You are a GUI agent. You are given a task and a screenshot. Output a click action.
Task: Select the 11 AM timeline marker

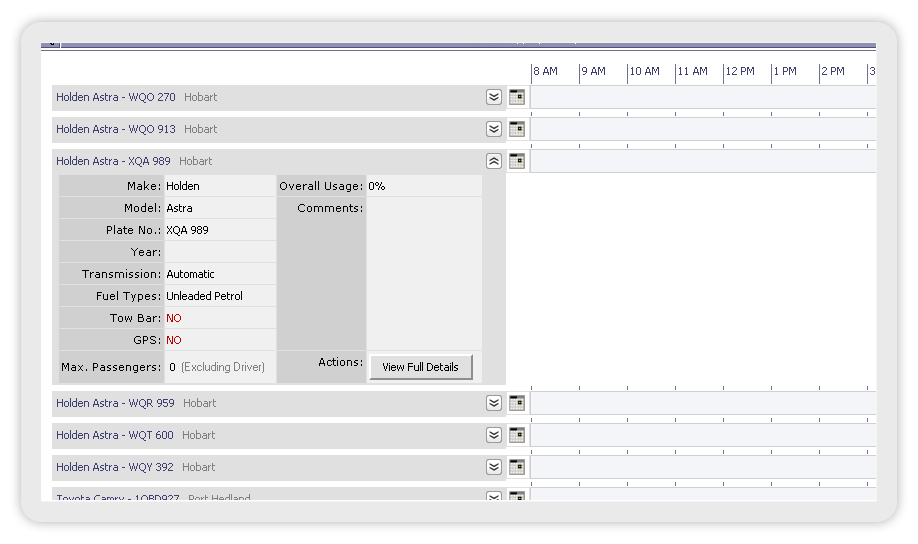pos(692,71)
